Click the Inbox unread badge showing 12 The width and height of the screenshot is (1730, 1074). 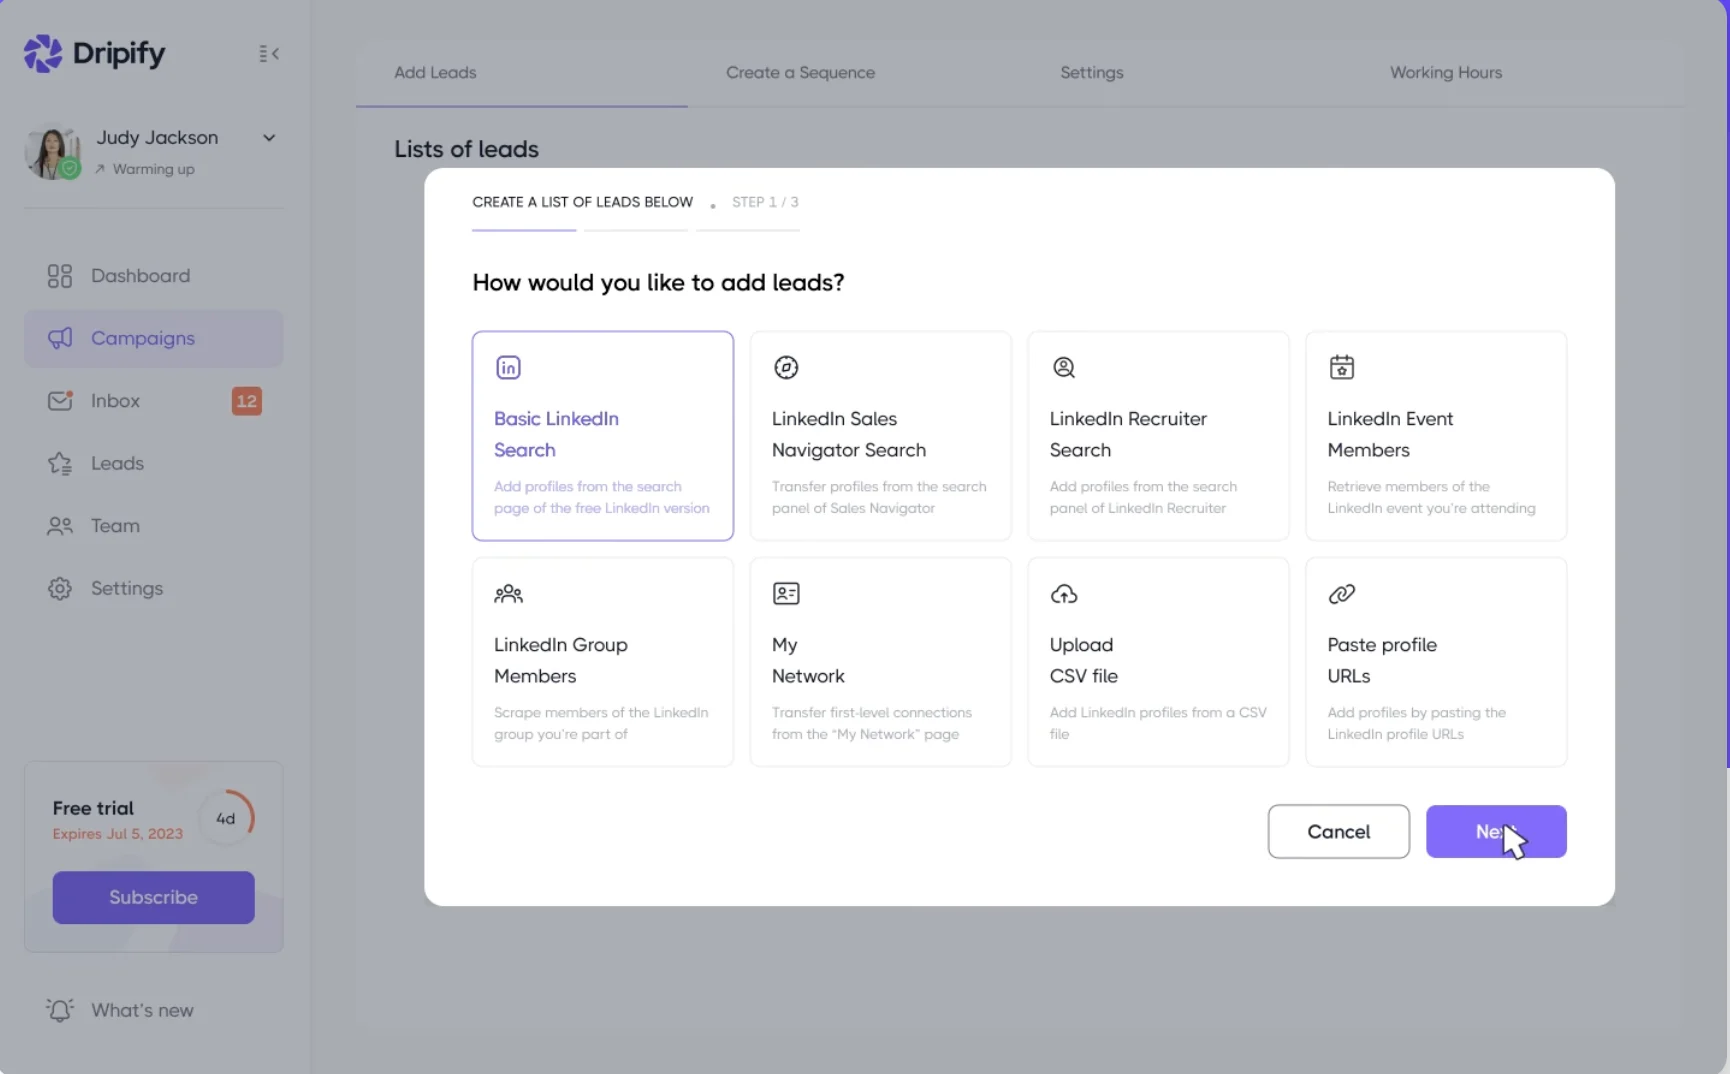[x=247, y=401]
